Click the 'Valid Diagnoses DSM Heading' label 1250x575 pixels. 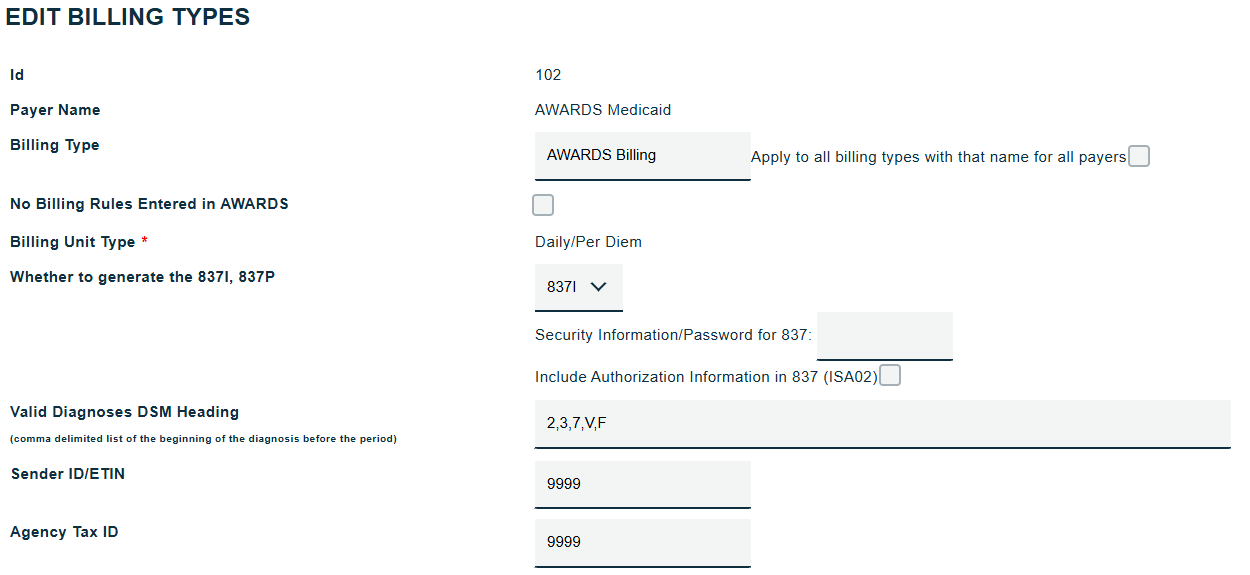coord(124,412)
